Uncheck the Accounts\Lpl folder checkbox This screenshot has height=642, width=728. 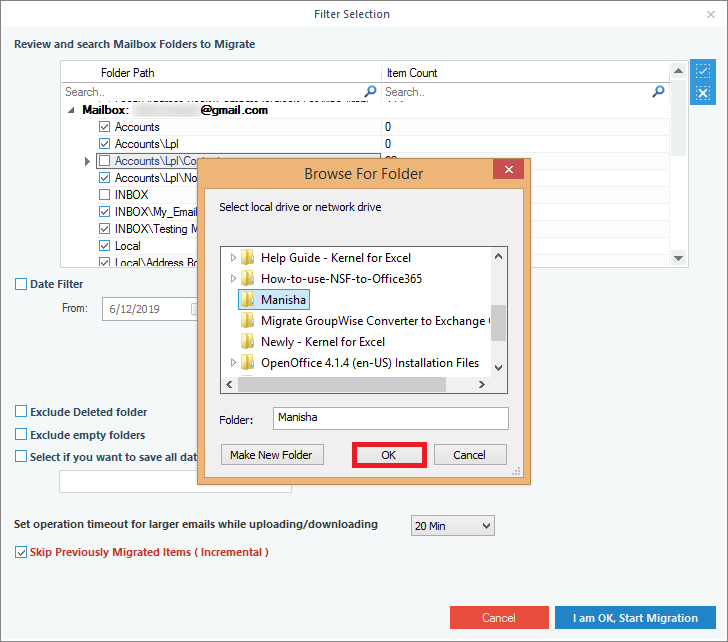coord(104,143)
